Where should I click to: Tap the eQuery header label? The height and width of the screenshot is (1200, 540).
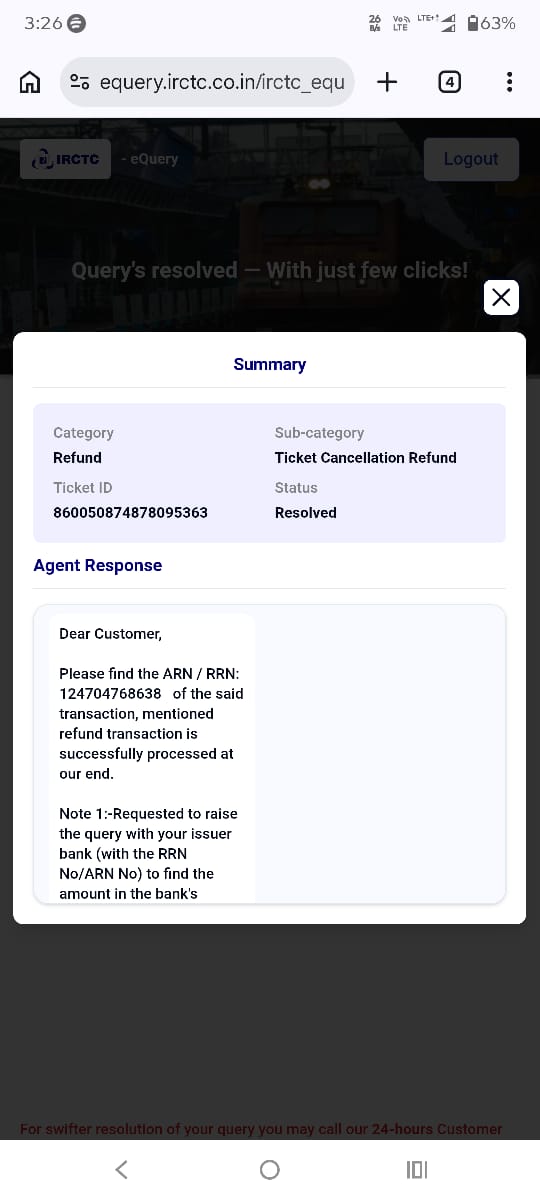tap(150, 159)
